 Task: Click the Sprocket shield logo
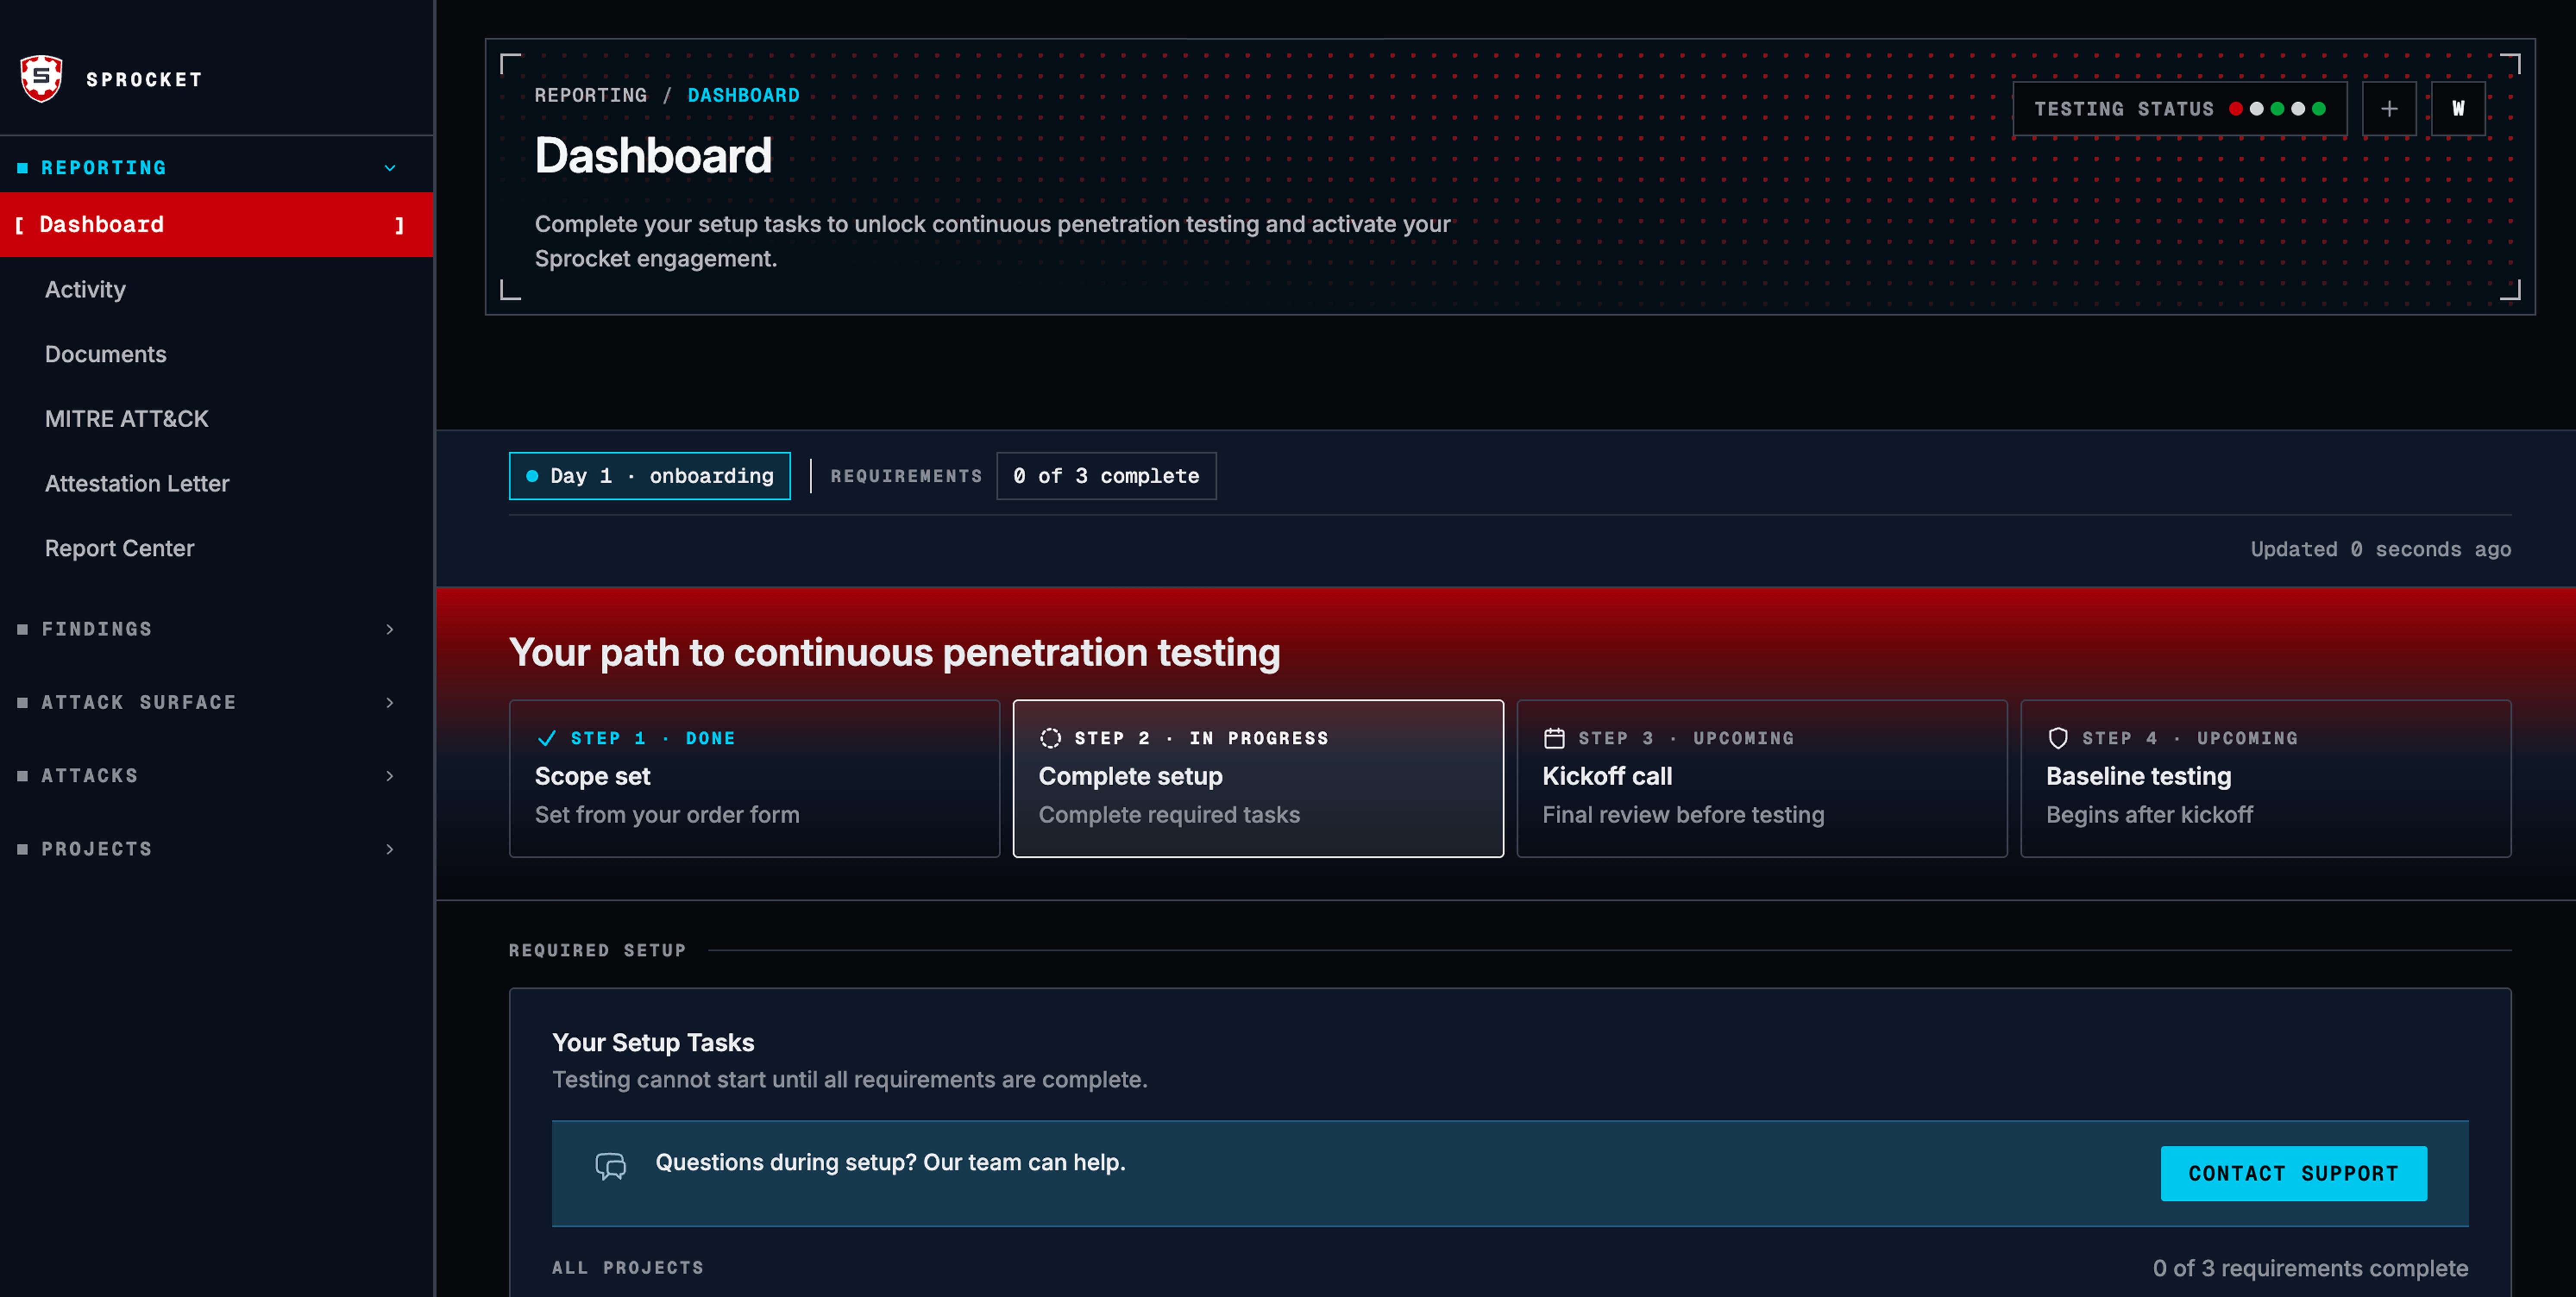[x=41, y=78]
